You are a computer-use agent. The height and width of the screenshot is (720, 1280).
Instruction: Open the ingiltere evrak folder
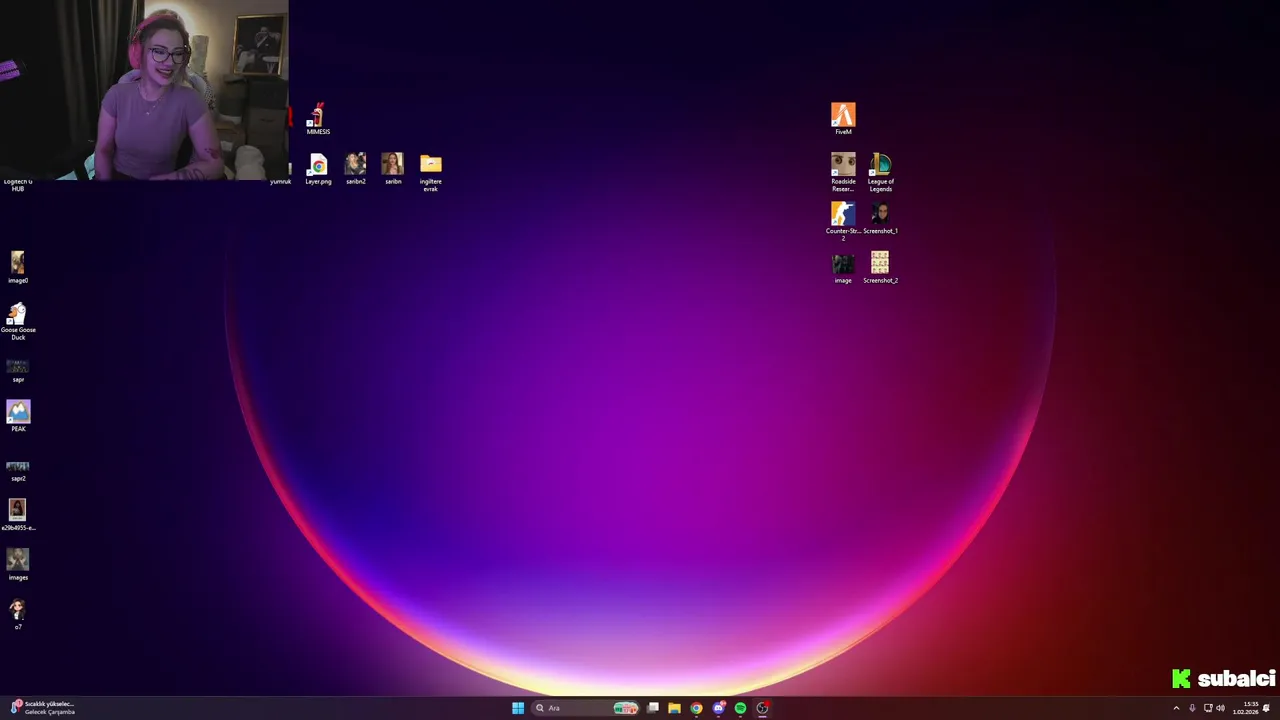coord(431,172)
